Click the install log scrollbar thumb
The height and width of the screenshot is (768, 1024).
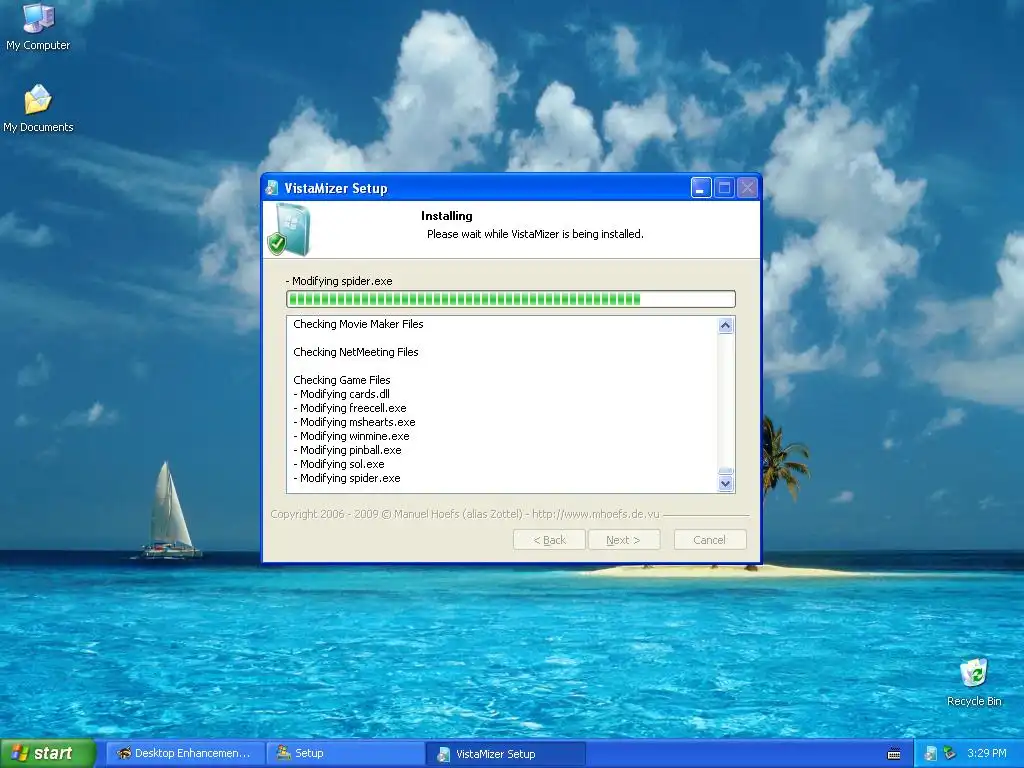coord(726,471)
